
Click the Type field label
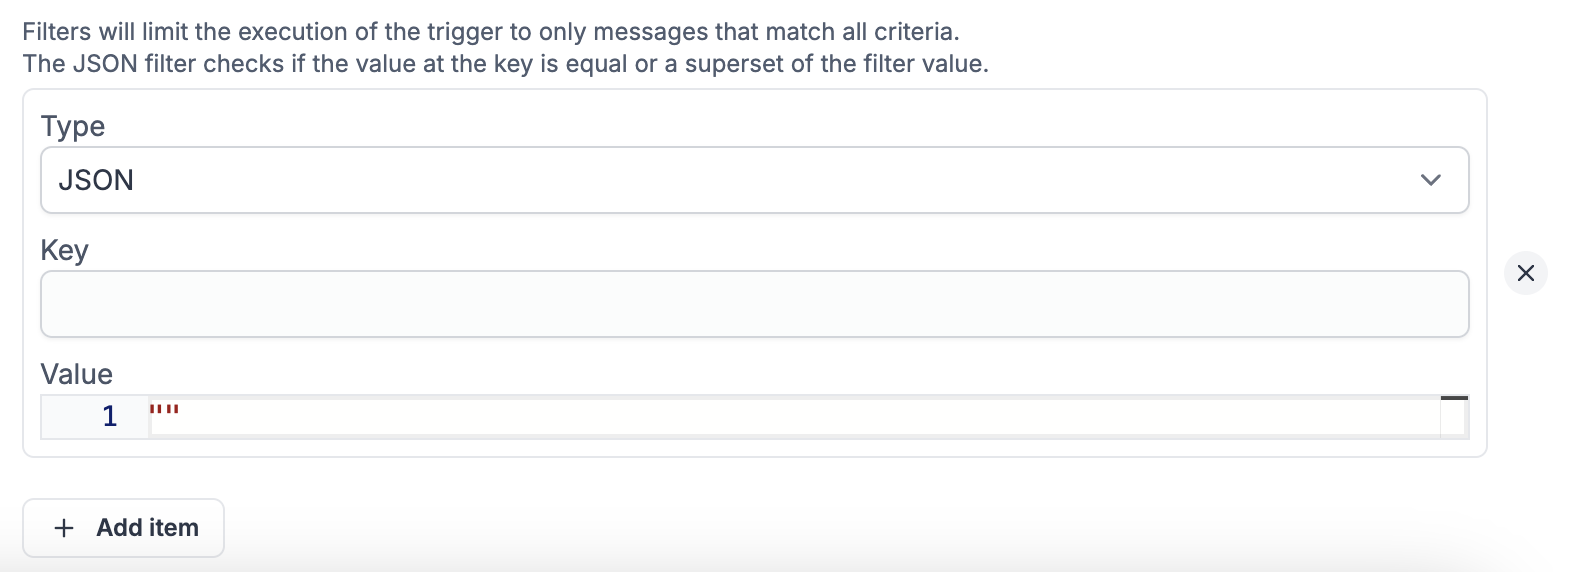point(72,126)
